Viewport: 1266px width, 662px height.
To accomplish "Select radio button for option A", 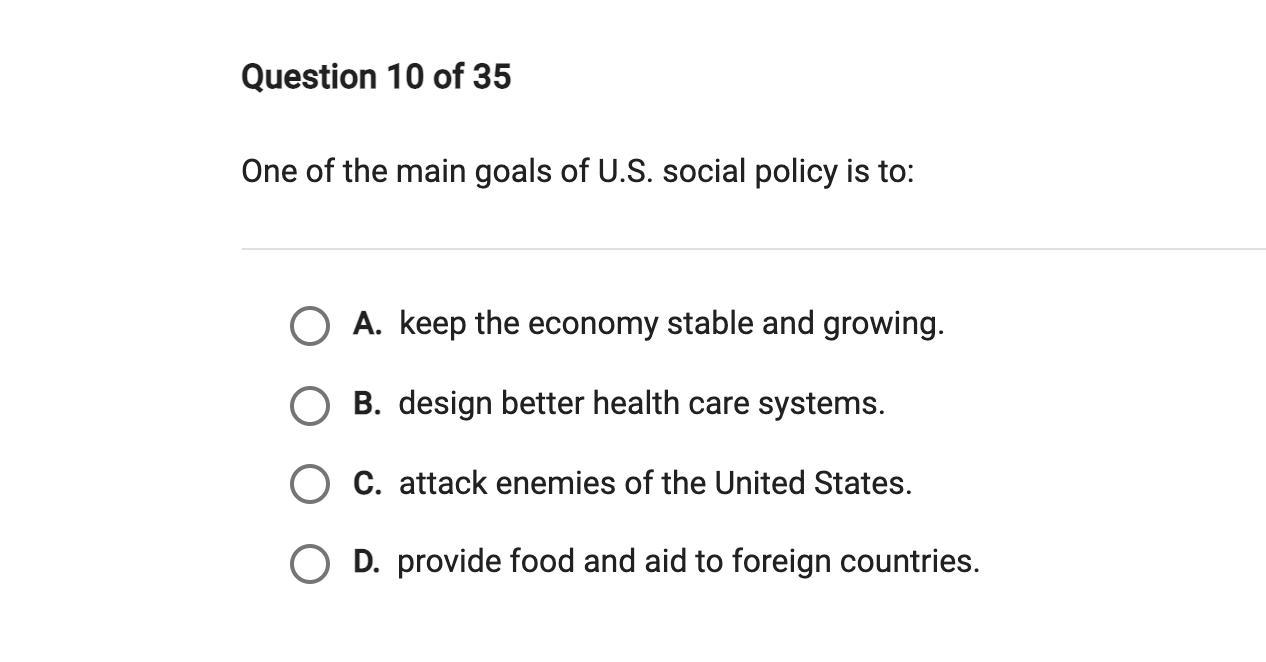I will point(309,326).
